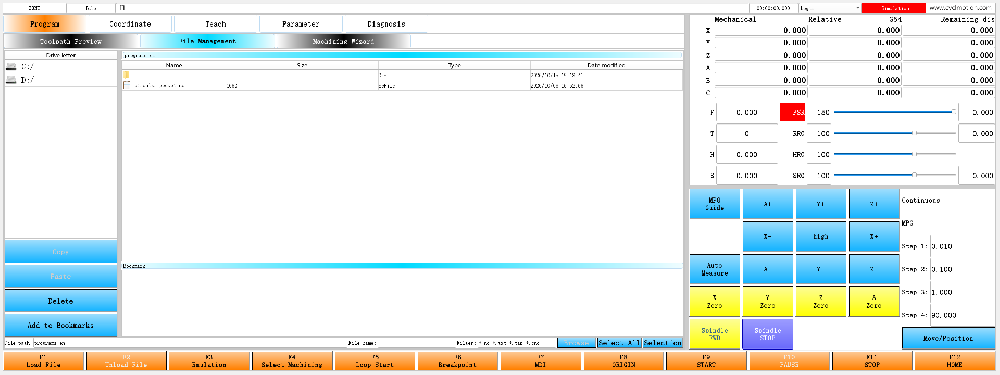Adjust the override slider in the F row
The width and height of the screenshot is (1000, 375).
[894, 112]
